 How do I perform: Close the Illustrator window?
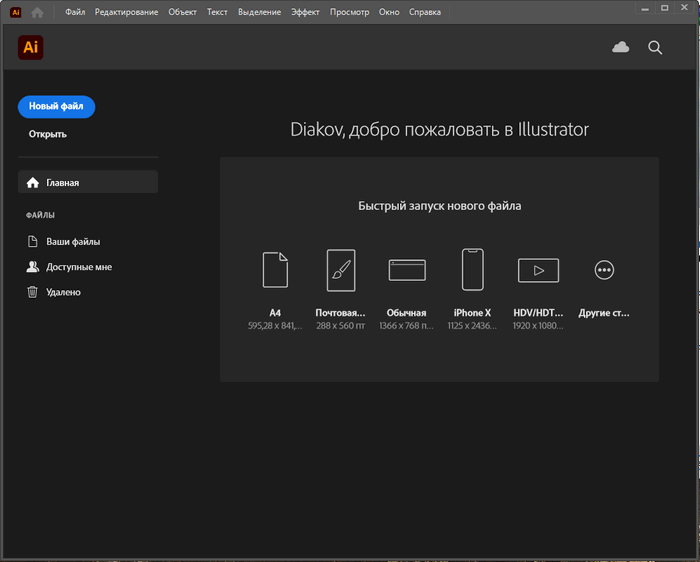tap(684, 8)
